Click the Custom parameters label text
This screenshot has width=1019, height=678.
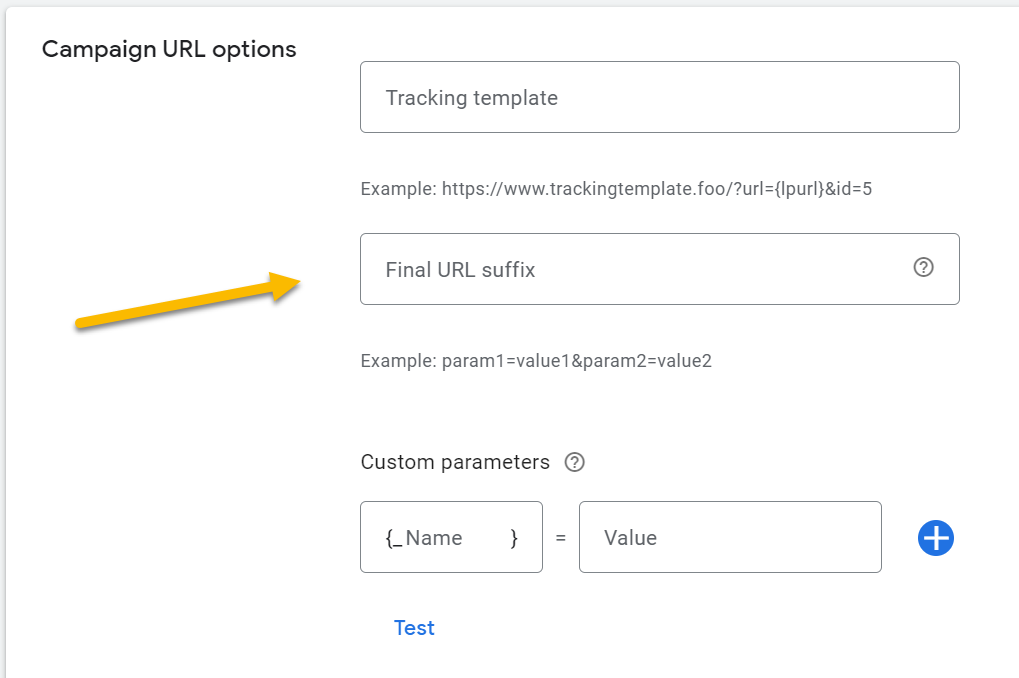455,462
